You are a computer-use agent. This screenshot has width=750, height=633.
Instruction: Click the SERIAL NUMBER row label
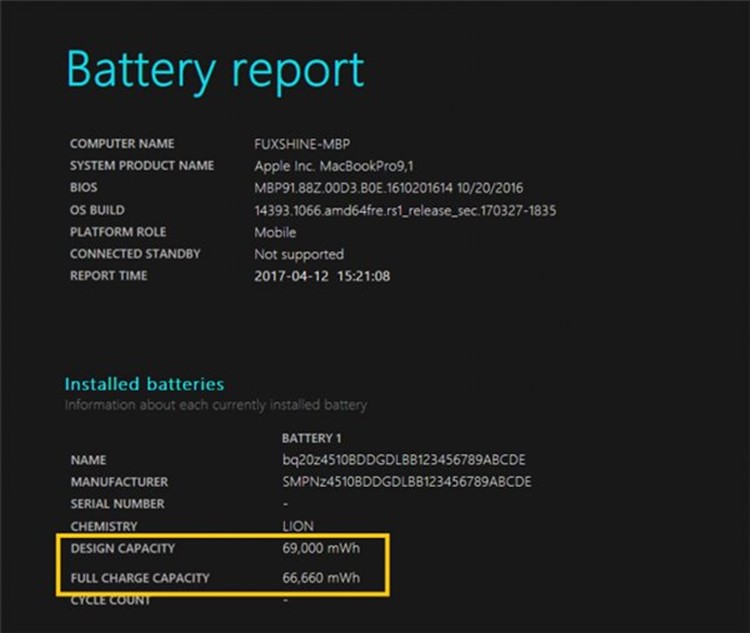tap(117, 504)
